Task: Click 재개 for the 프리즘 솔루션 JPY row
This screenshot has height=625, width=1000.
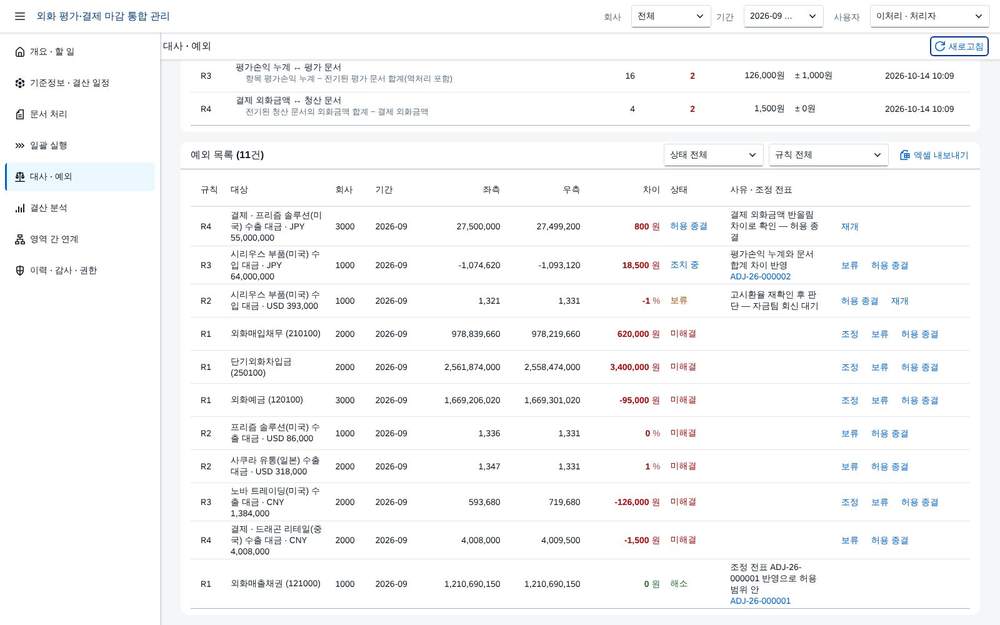Action: 849,226
